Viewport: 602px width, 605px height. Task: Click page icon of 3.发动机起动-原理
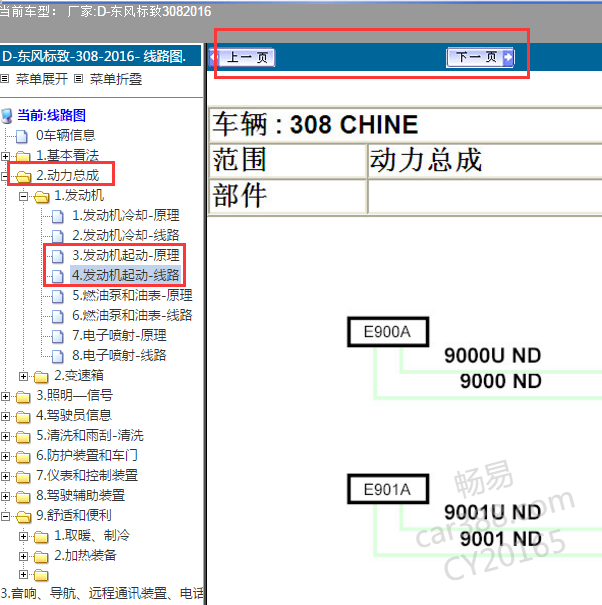coord(57,256)
